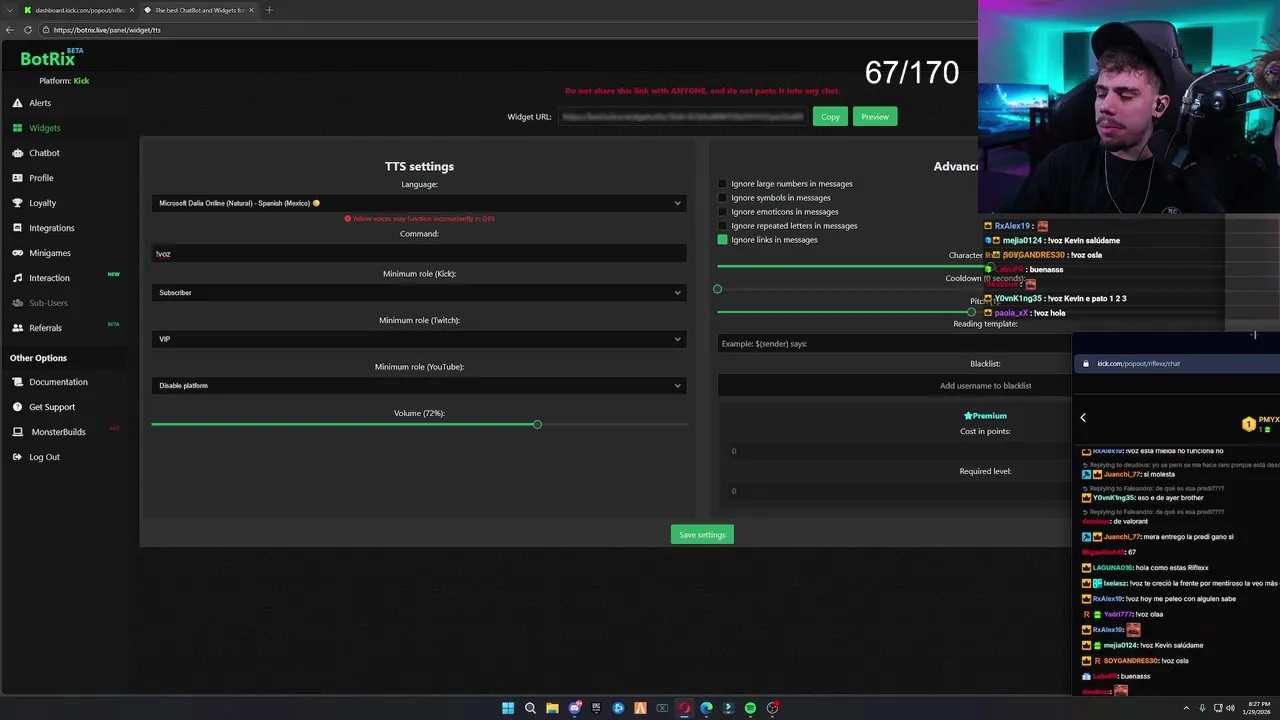Open Minimum role (Twitch) VIP dropdown
This screenshot has height=720, width=1280.
[x=419, y=339]
